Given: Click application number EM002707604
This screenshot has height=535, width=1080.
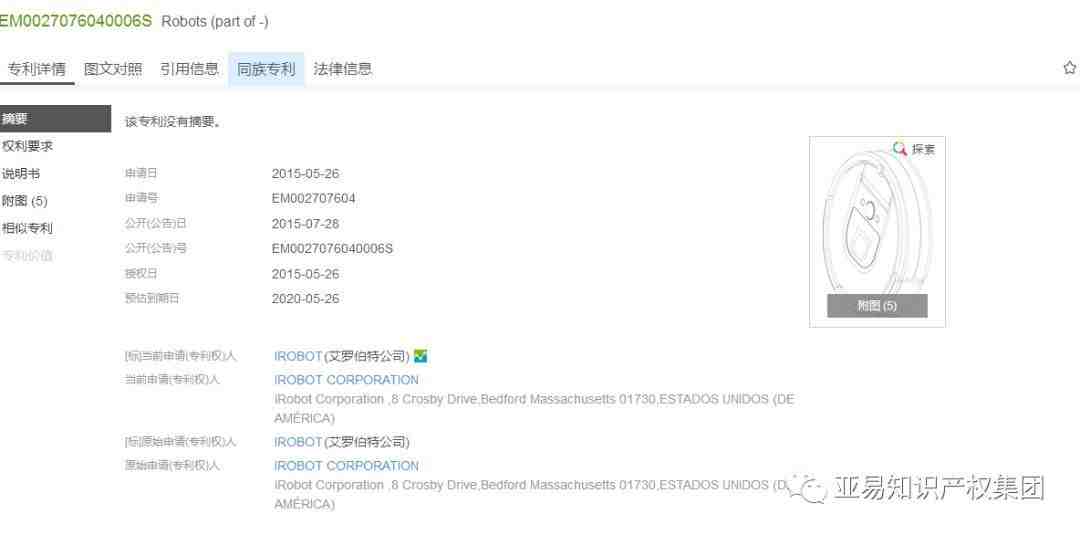Looking at the screenshot, I should pos(313,198).
